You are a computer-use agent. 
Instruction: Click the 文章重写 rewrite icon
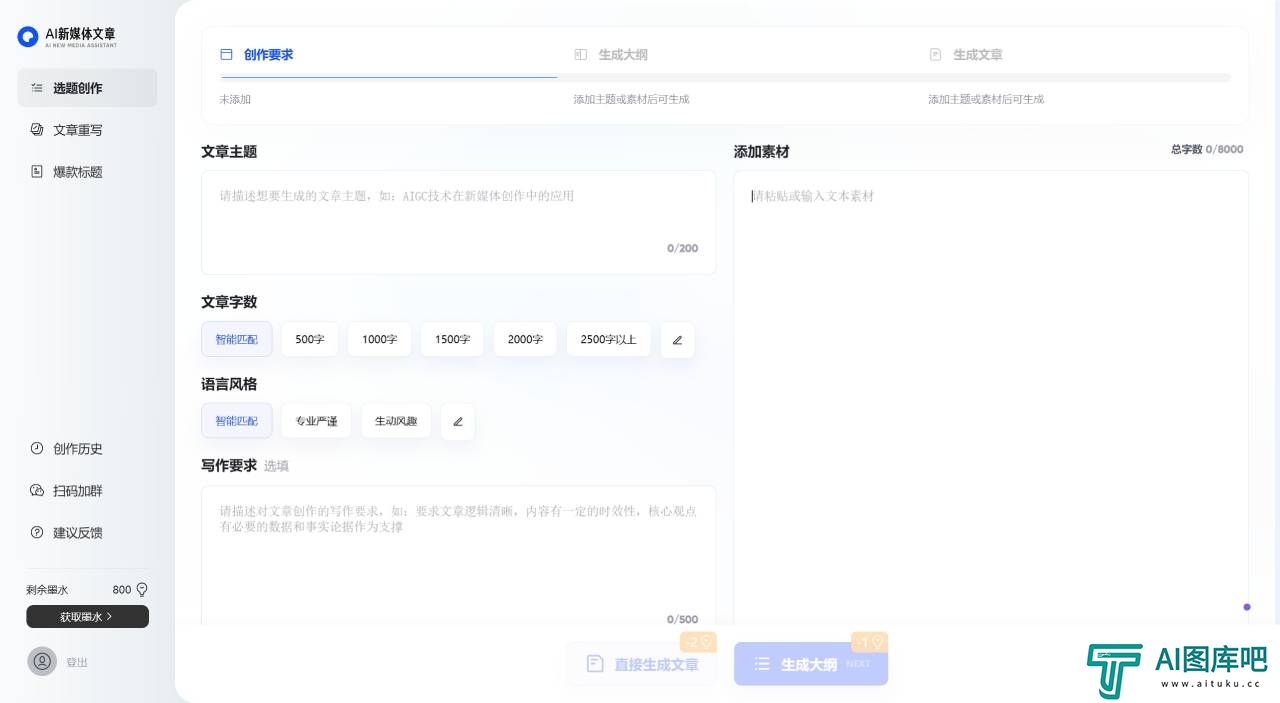tap(37, 130)
